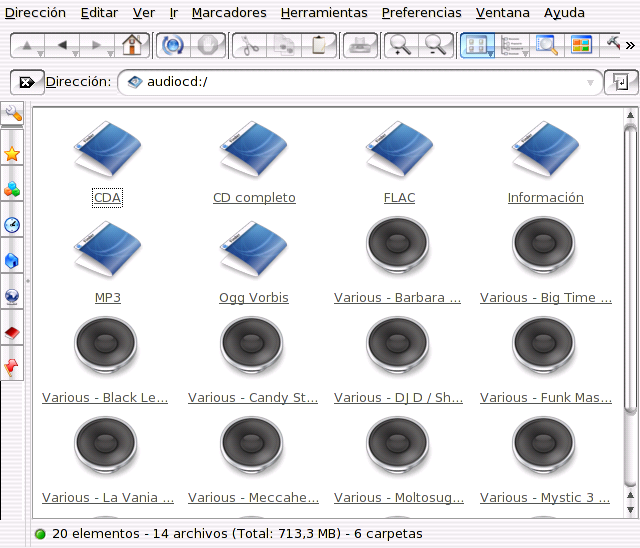Click the hammer configuration icon in toolbar

point(612,44)
